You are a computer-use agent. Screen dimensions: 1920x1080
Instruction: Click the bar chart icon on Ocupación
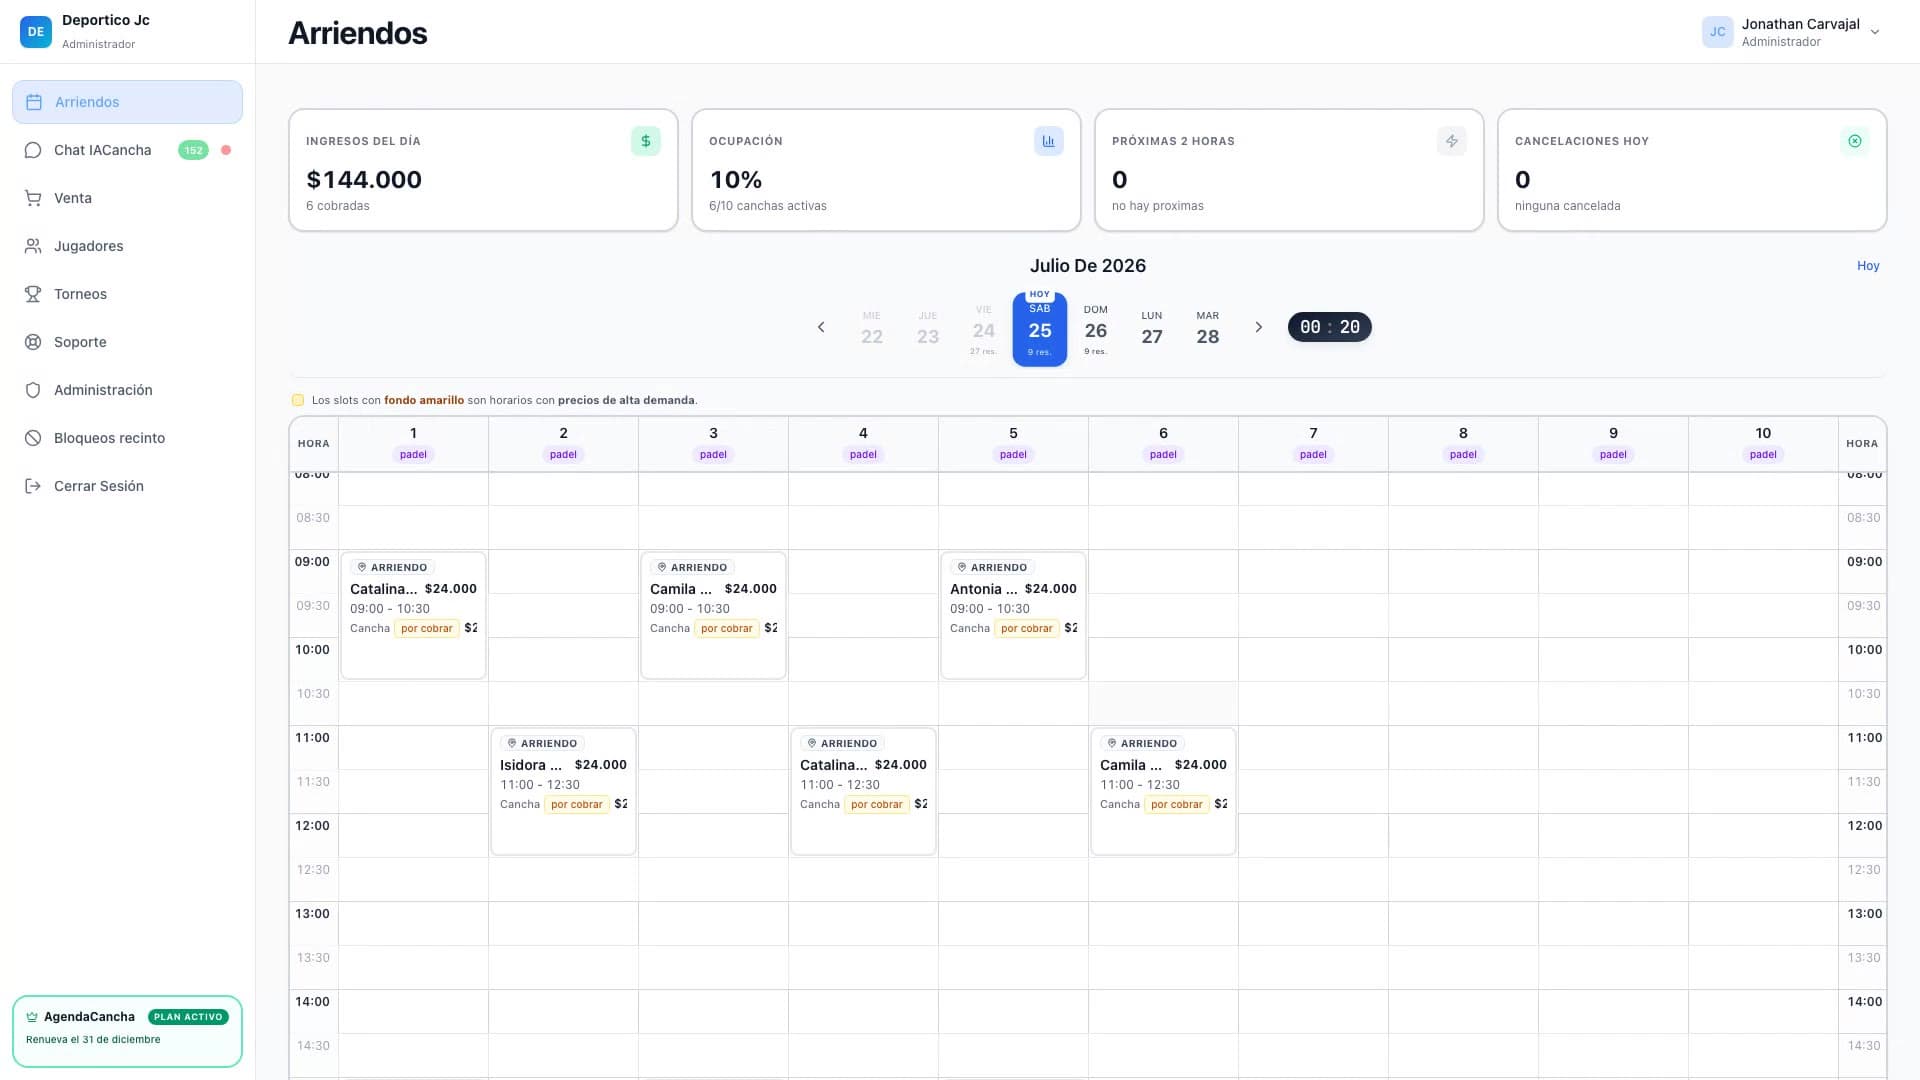point(1049,141)
